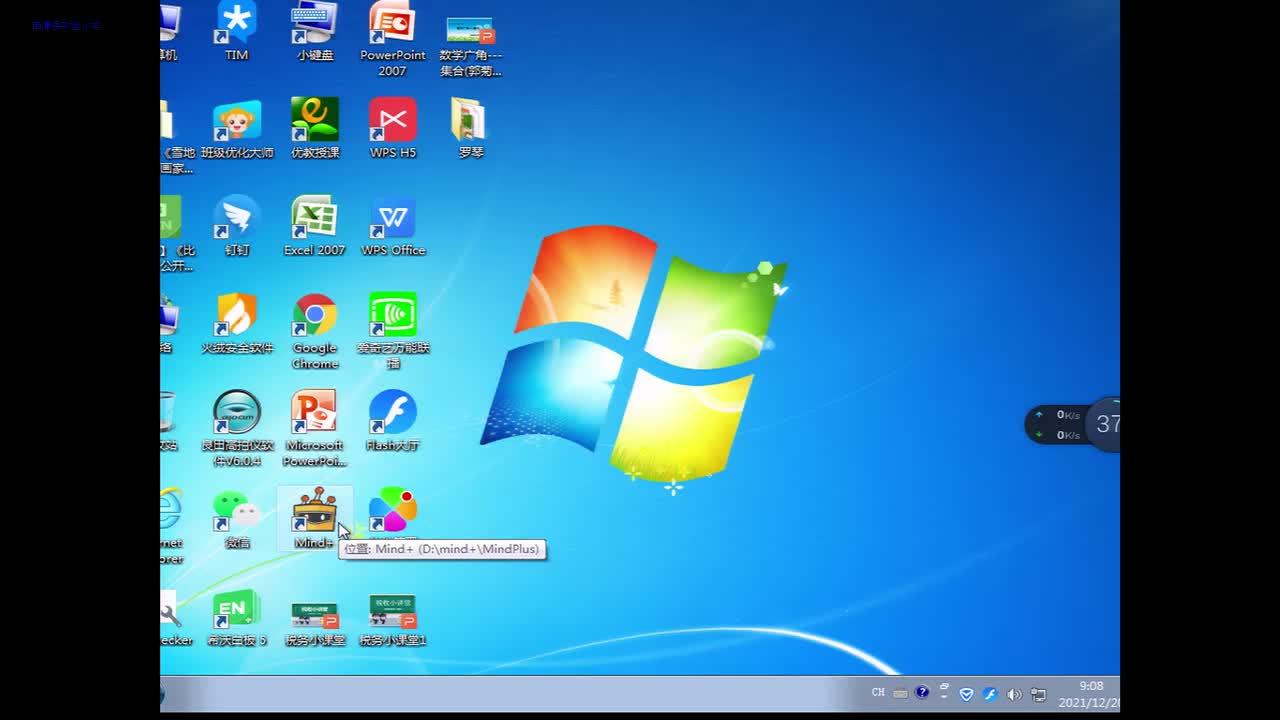Select the 数学广角 presentation file

(x=471, y=47)
